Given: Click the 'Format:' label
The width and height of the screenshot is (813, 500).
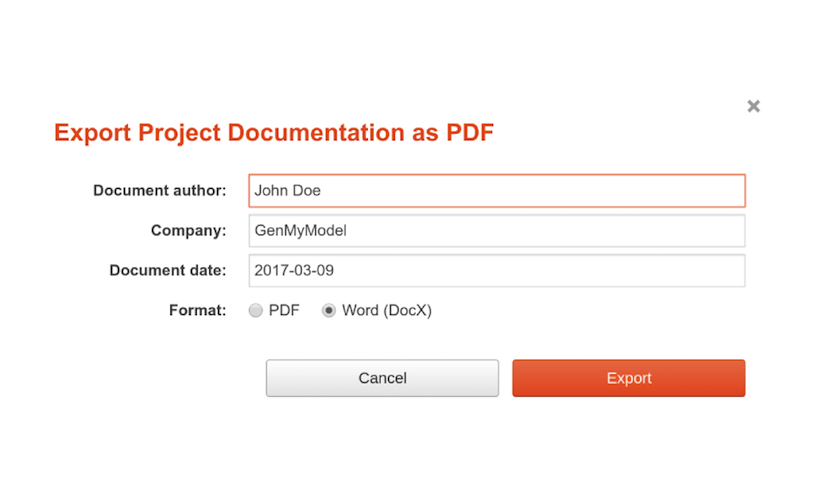Looking at the screenshot, I should pyautogui.click(x=198, y=310).
